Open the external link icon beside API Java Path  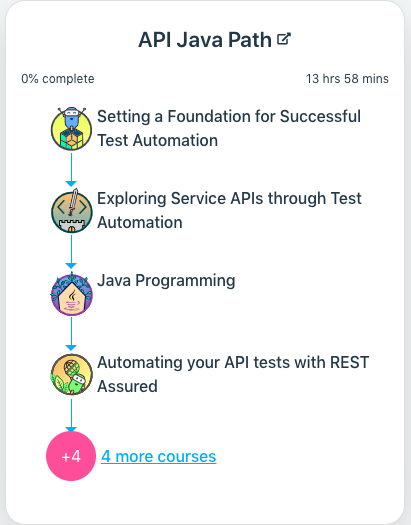tap(284, 39)
